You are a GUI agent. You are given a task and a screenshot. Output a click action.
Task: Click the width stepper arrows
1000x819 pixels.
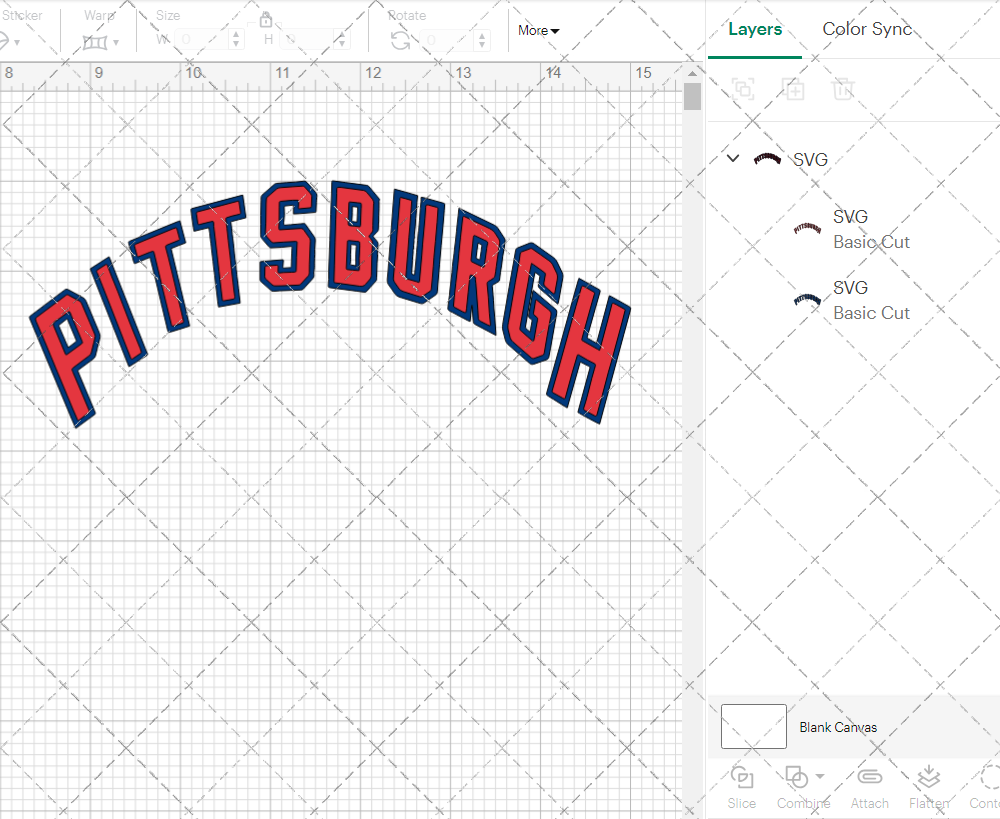(236, 40)
